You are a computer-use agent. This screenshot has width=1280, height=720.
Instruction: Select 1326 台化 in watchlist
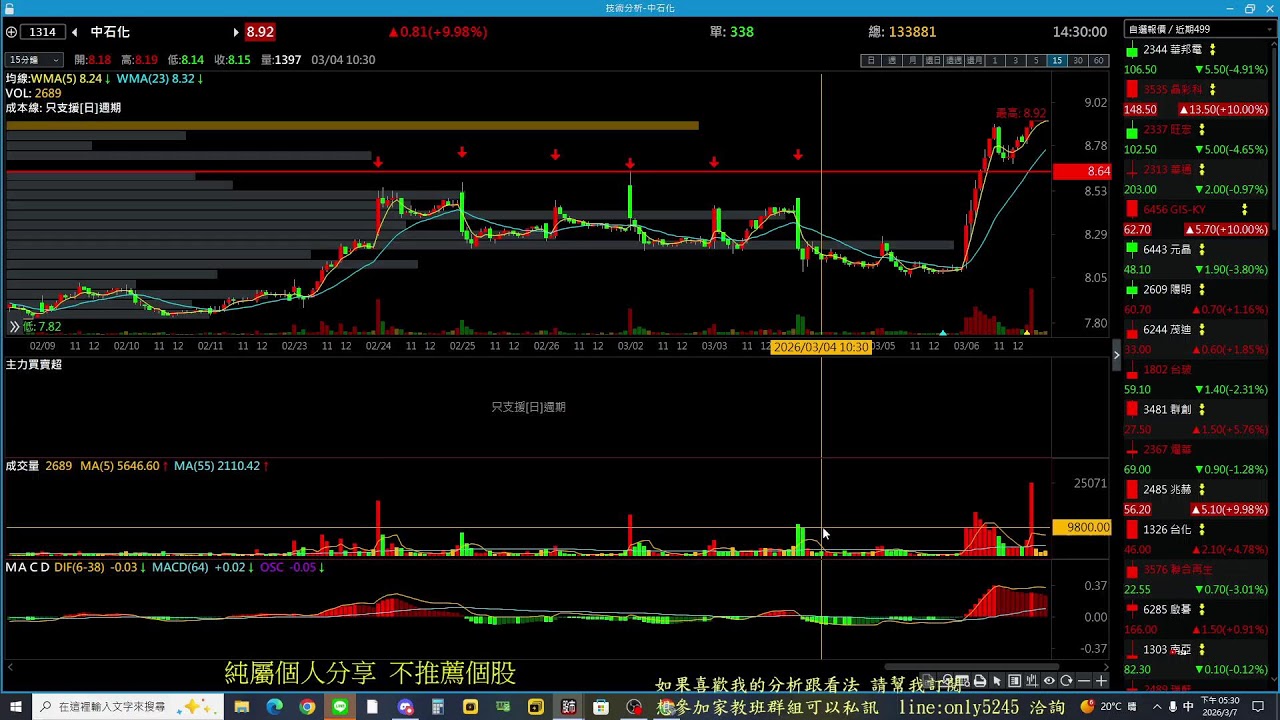pos(1198,539)
